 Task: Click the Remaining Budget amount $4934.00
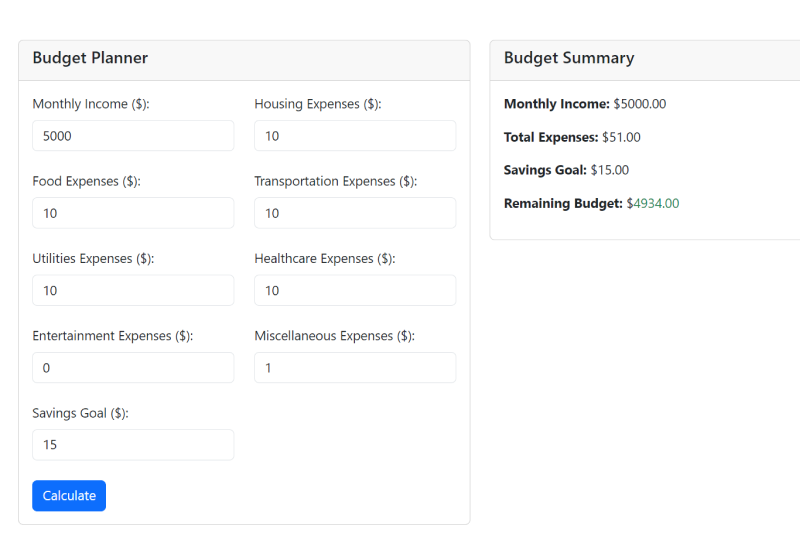[x=653, y=203]
